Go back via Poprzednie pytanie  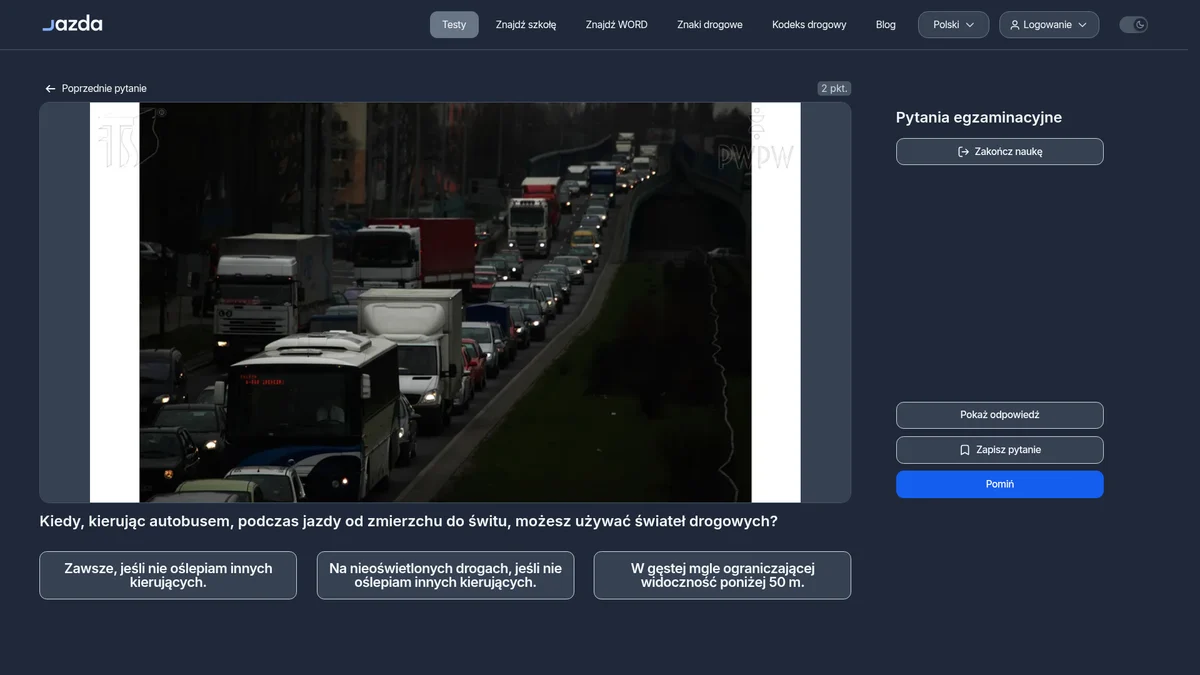coord(96,89)
